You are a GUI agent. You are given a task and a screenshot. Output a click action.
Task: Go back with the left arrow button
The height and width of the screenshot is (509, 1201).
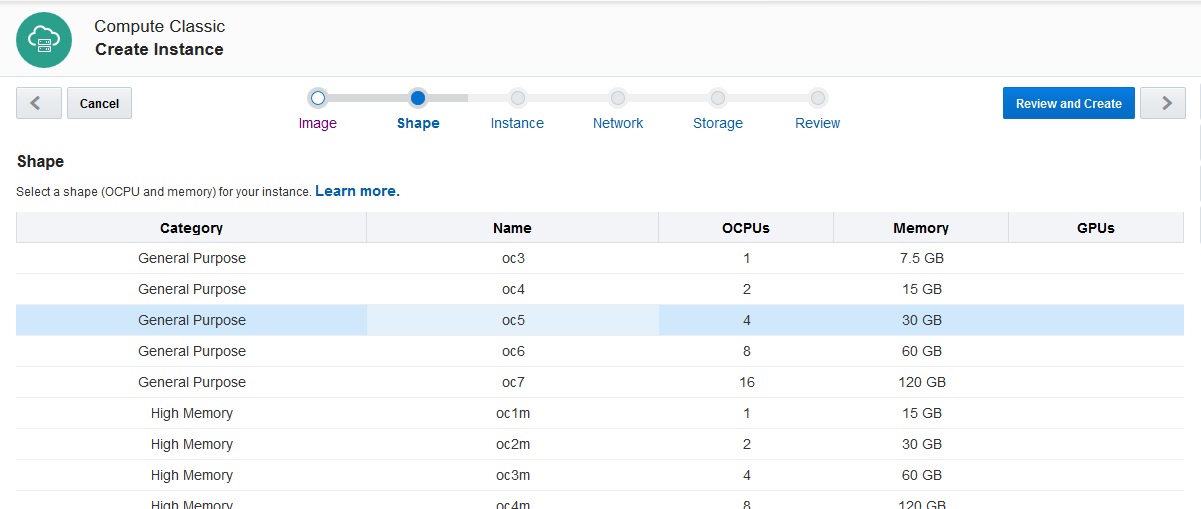pos(38,103)
